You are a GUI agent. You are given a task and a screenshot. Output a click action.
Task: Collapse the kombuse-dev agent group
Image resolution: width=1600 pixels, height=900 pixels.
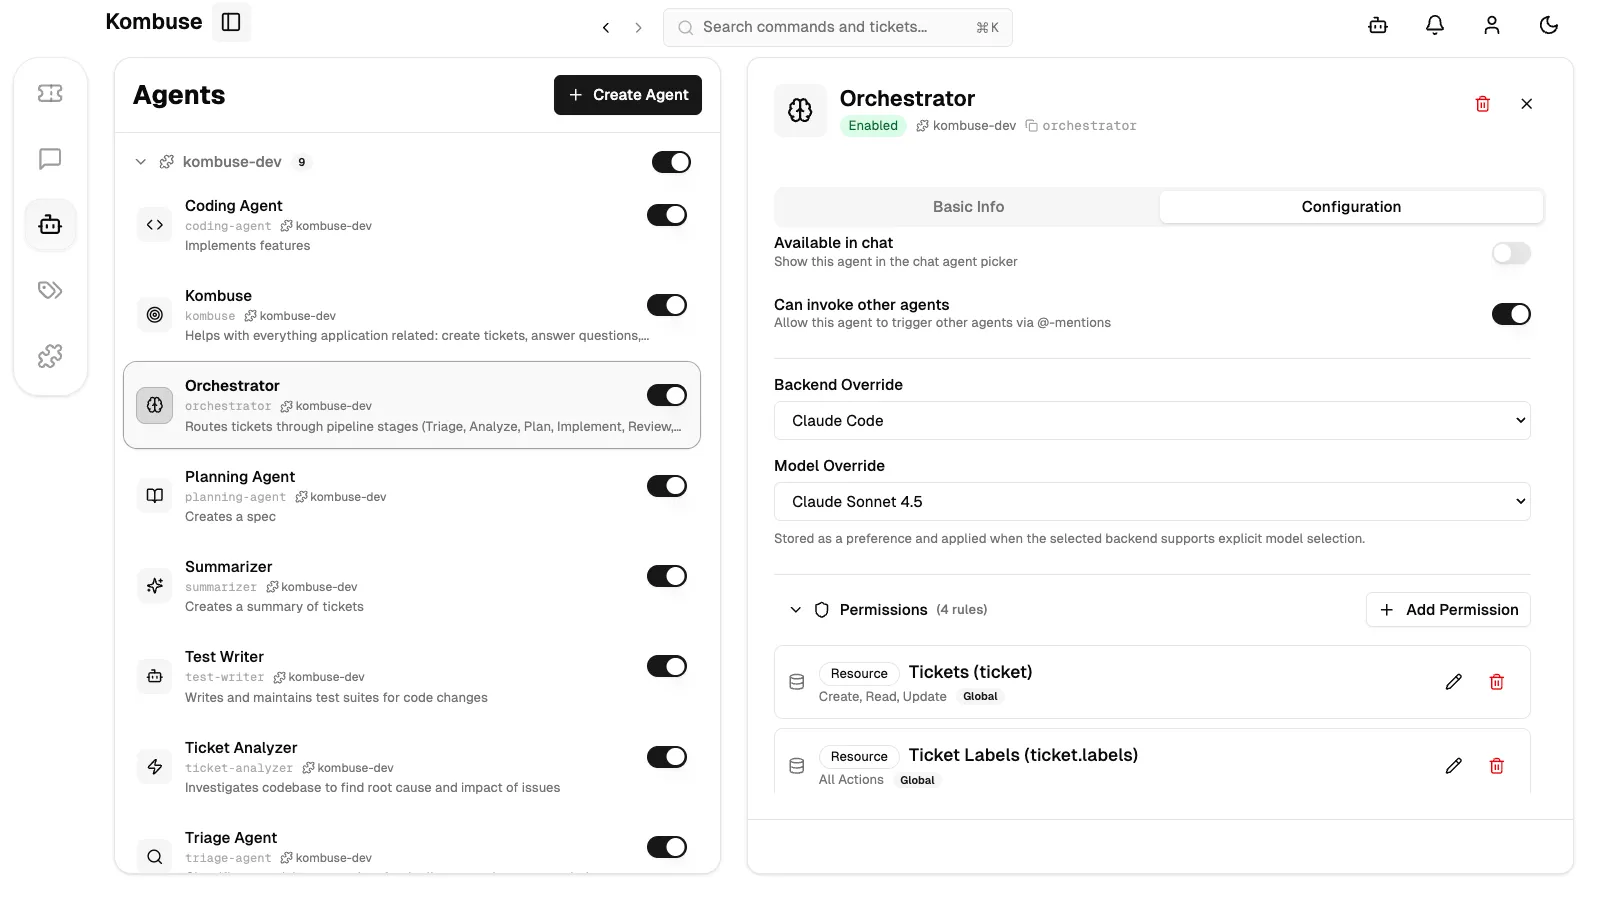(139, 161)
